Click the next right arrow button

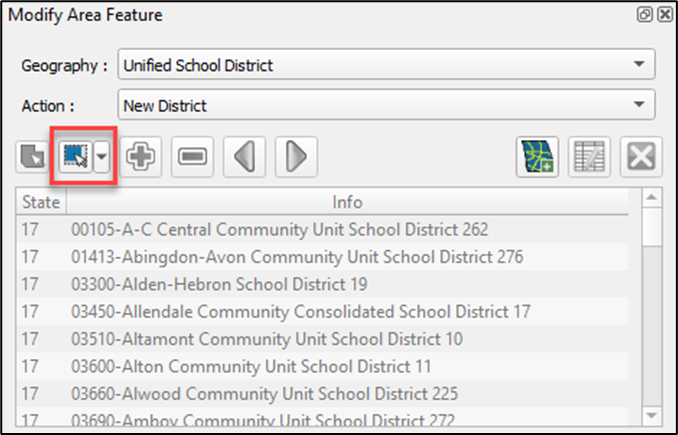295,157
